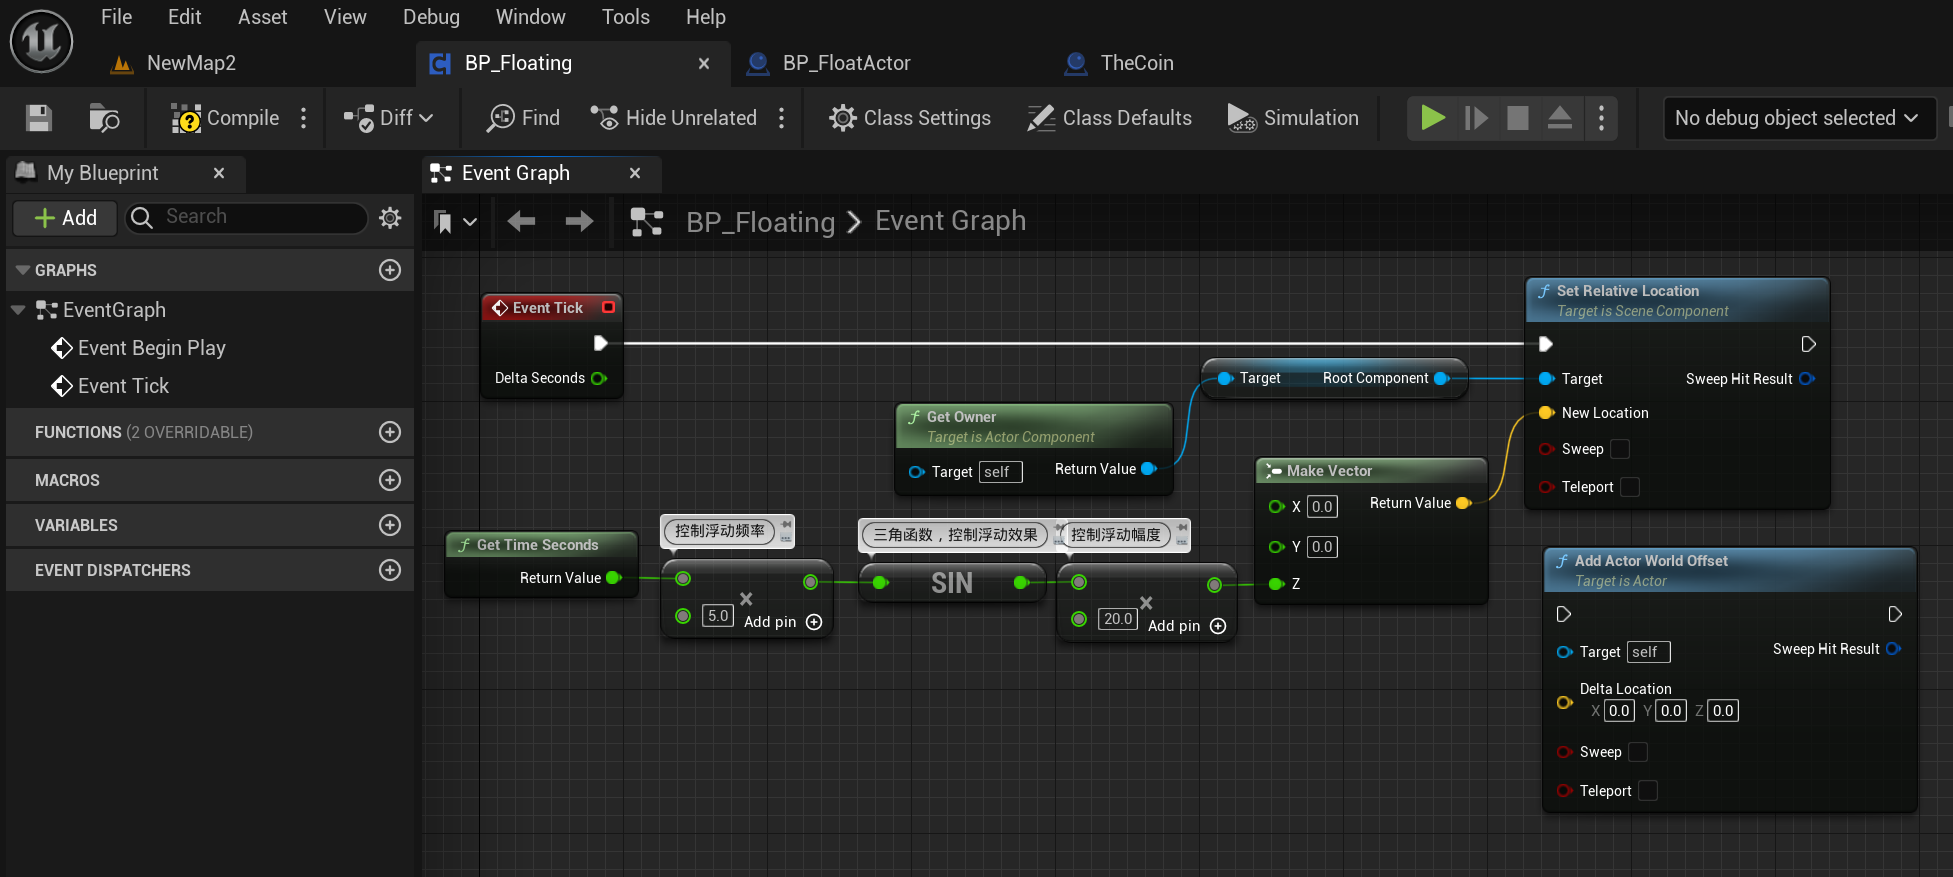1953x877 pixels.
Task: Open the graph bookmarks dropdown
Action: (x=455, y=222)
